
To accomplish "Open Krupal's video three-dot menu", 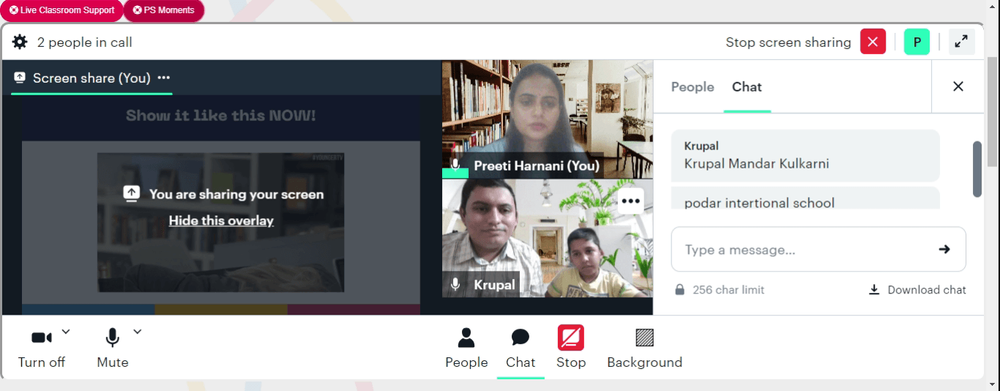I will (x=630, y=201).
